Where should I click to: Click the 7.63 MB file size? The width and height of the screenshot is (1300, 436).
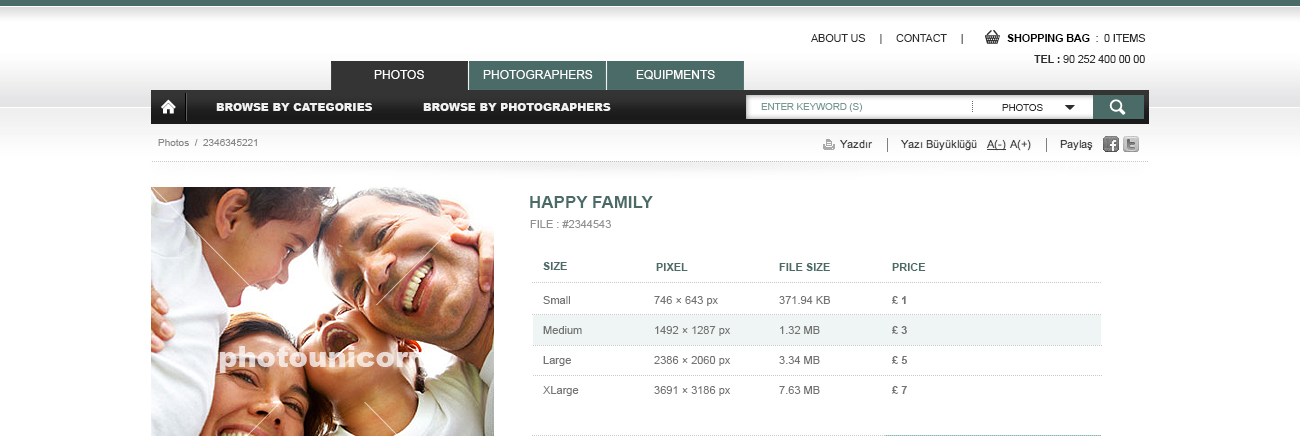(x=799, y=390)
